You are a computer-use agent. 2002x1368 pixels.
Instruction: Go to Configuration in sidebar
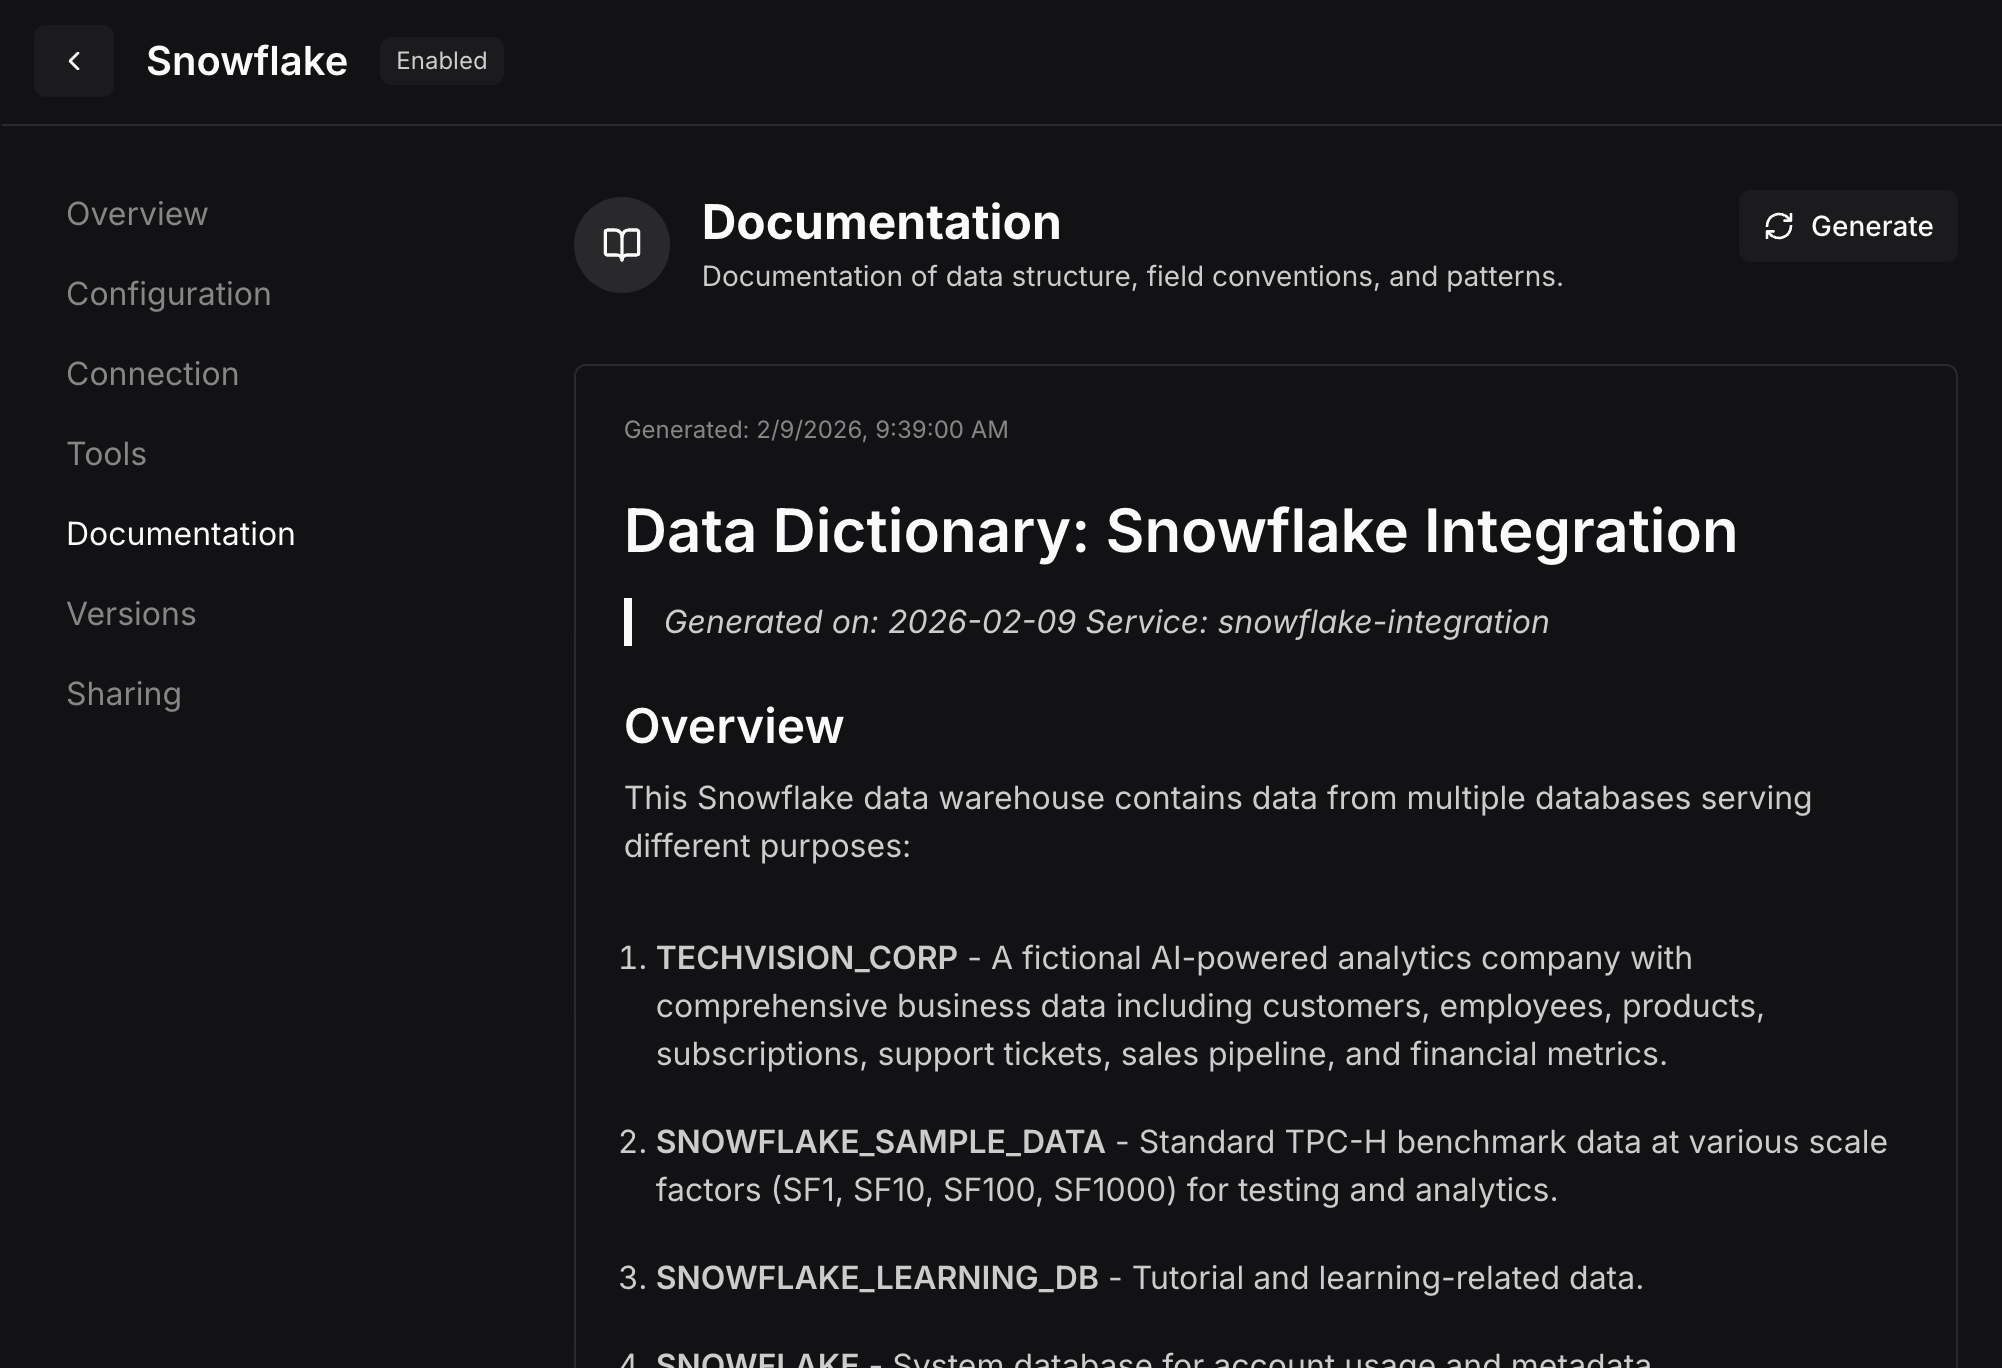tap(168, 294)
